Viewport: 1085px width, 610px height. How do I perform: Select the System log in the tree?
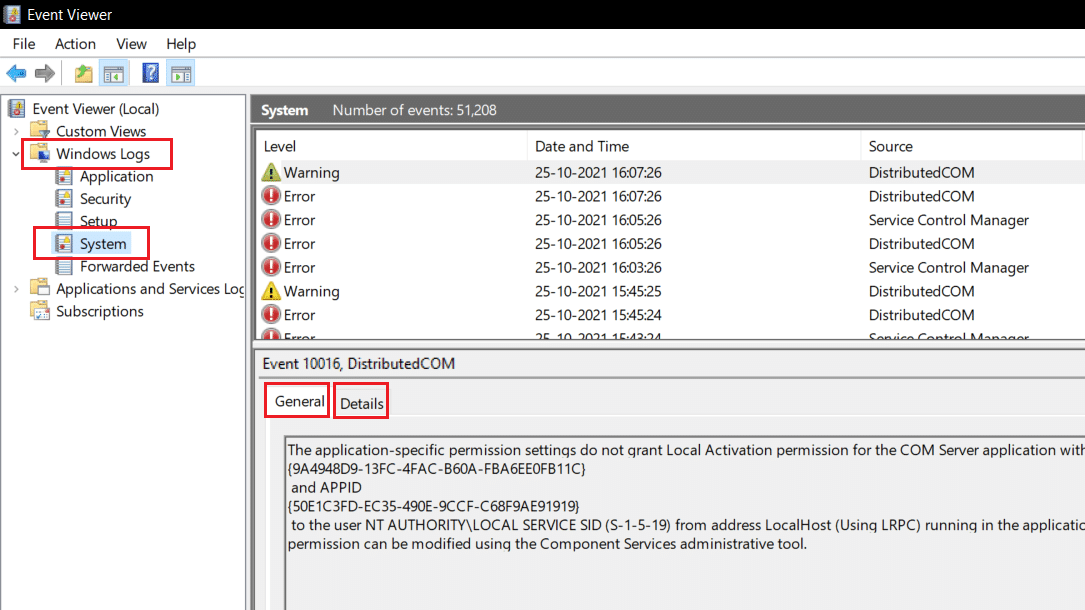point(103,244)
